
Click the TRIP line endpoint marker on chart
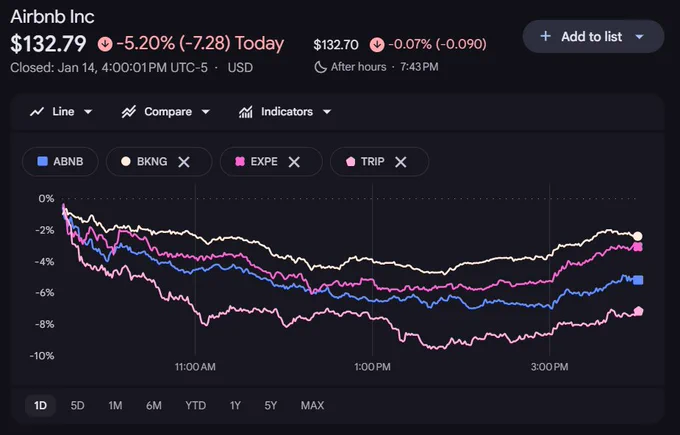tap(638, 311)
